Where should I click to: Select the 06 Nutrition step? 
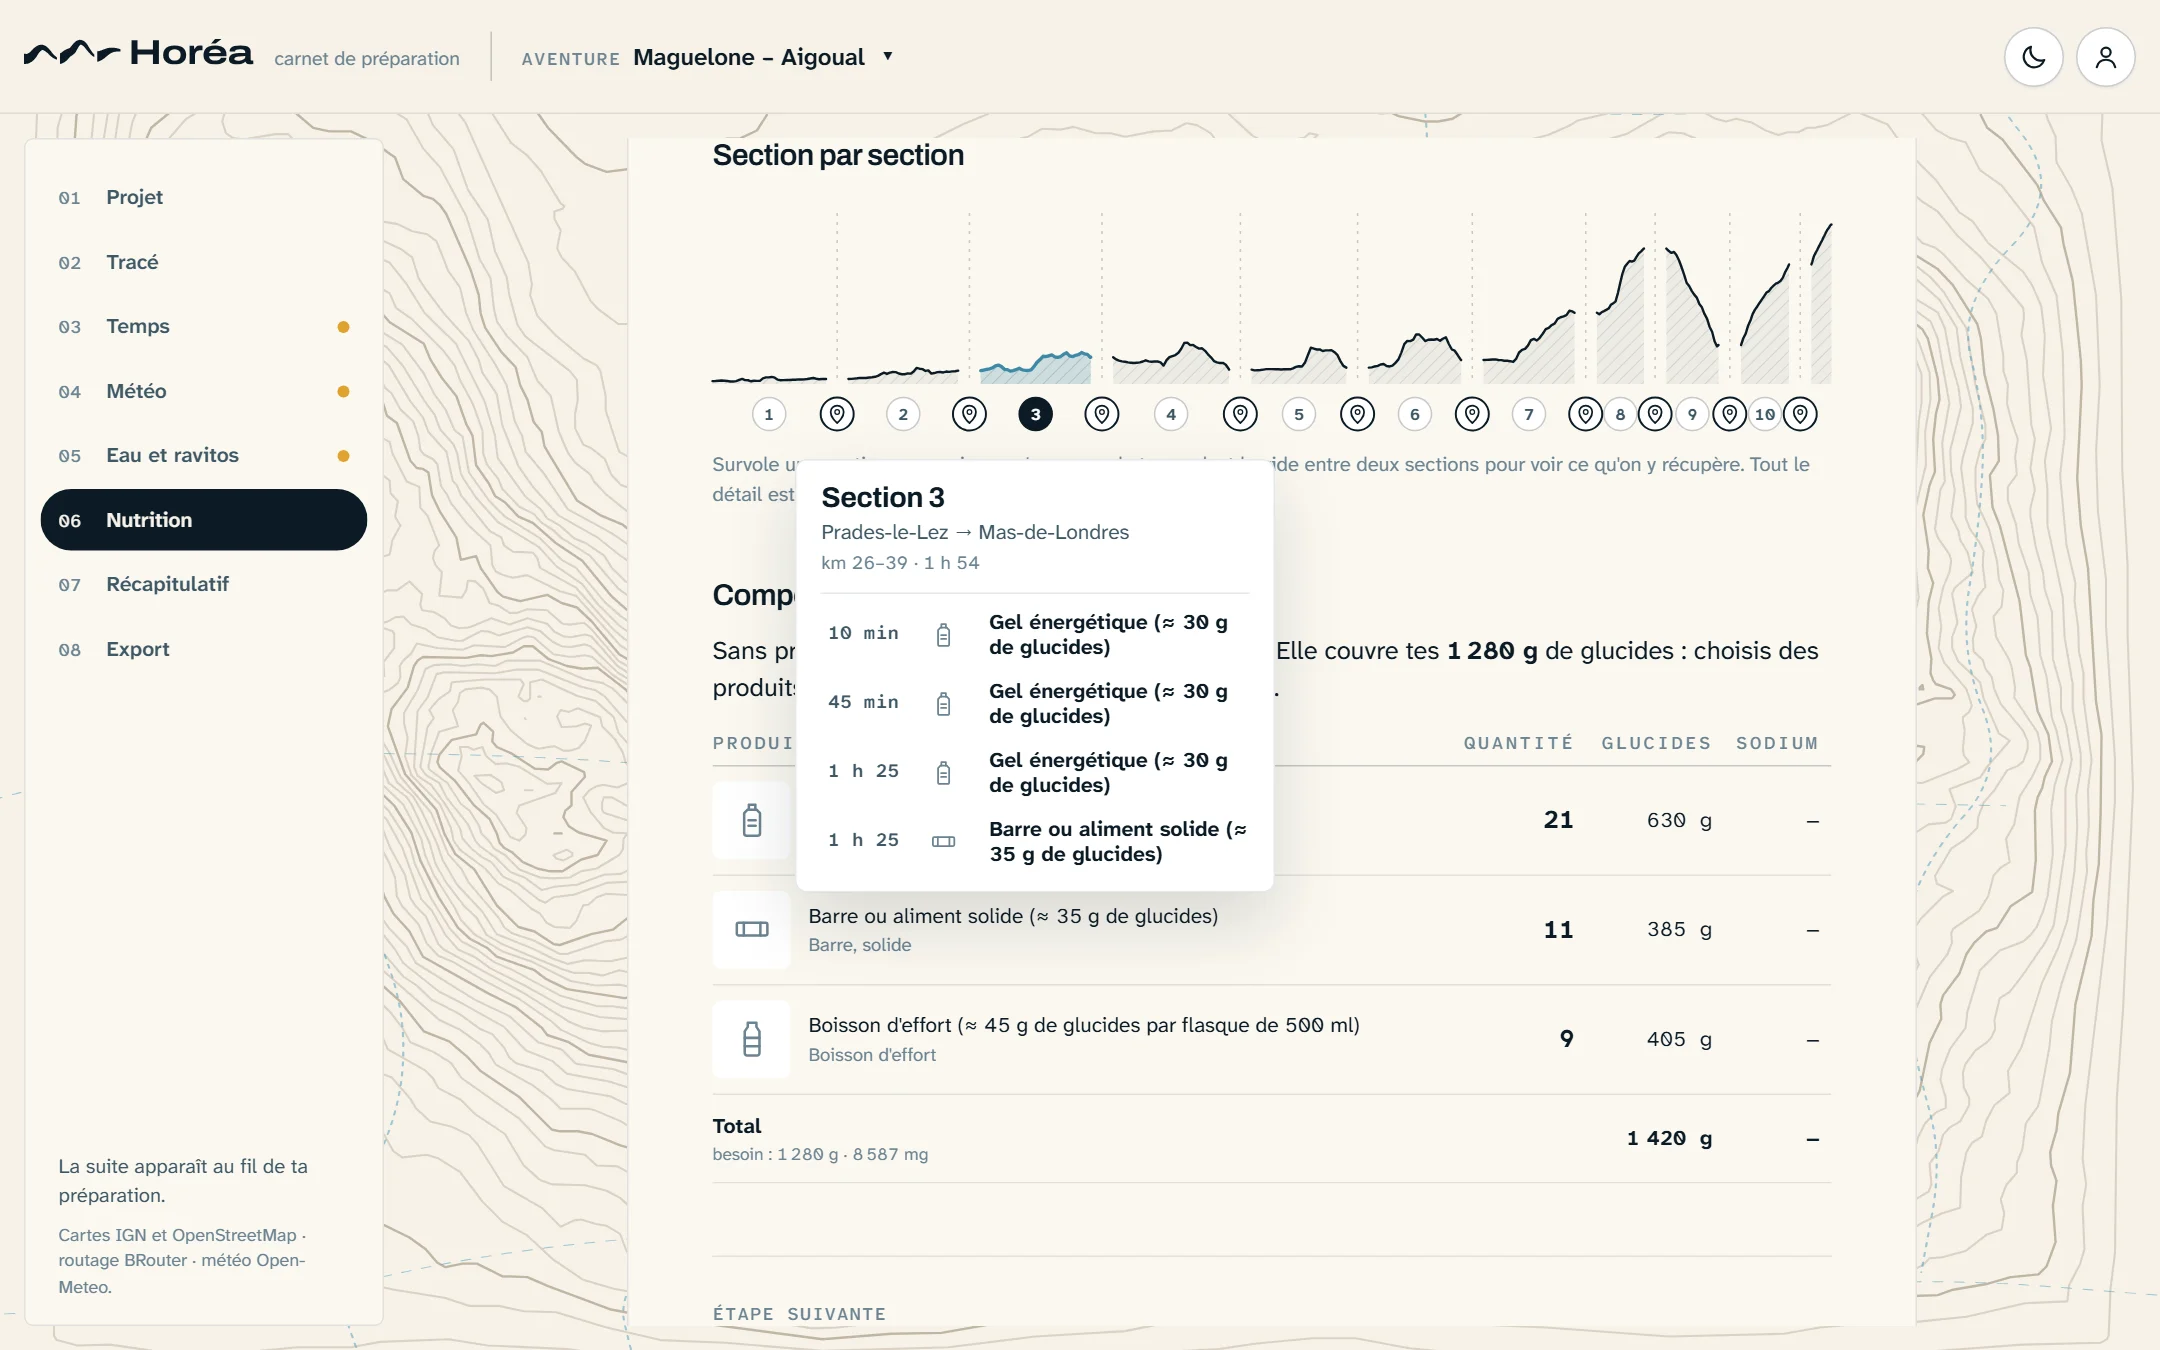click(x=203, y=520)
